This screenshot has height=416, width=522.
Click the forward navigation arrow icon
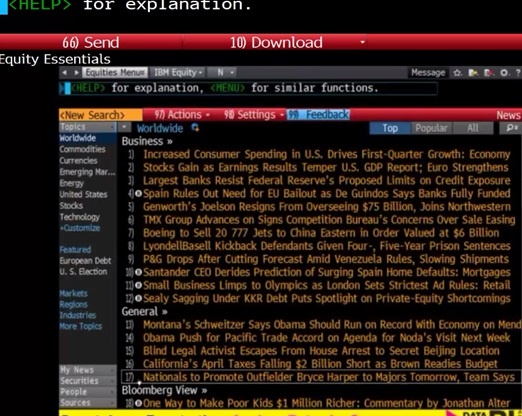76,72
